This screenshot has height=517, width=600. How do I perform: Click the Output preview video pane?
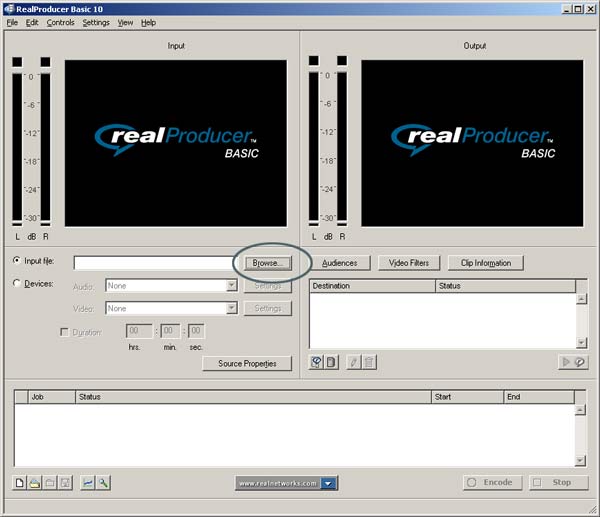(472, 143)
